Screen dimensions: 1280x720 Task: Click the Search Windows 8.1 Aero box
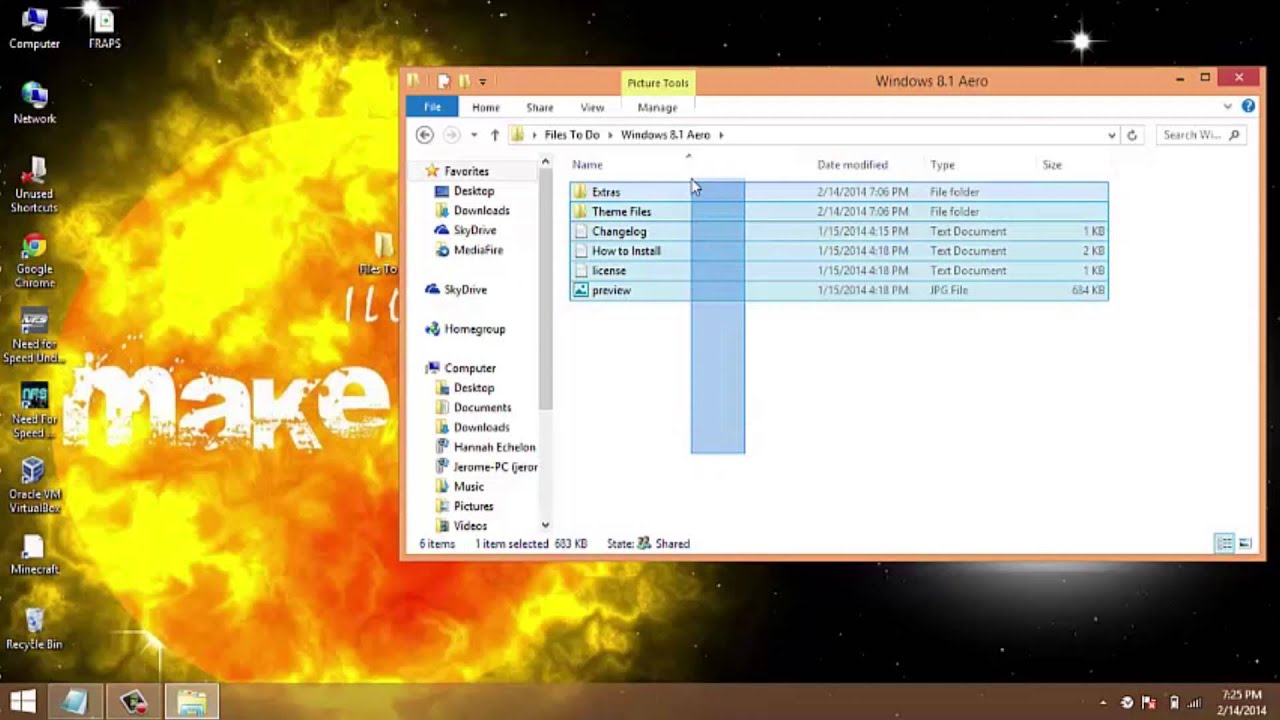[1200, 135]
